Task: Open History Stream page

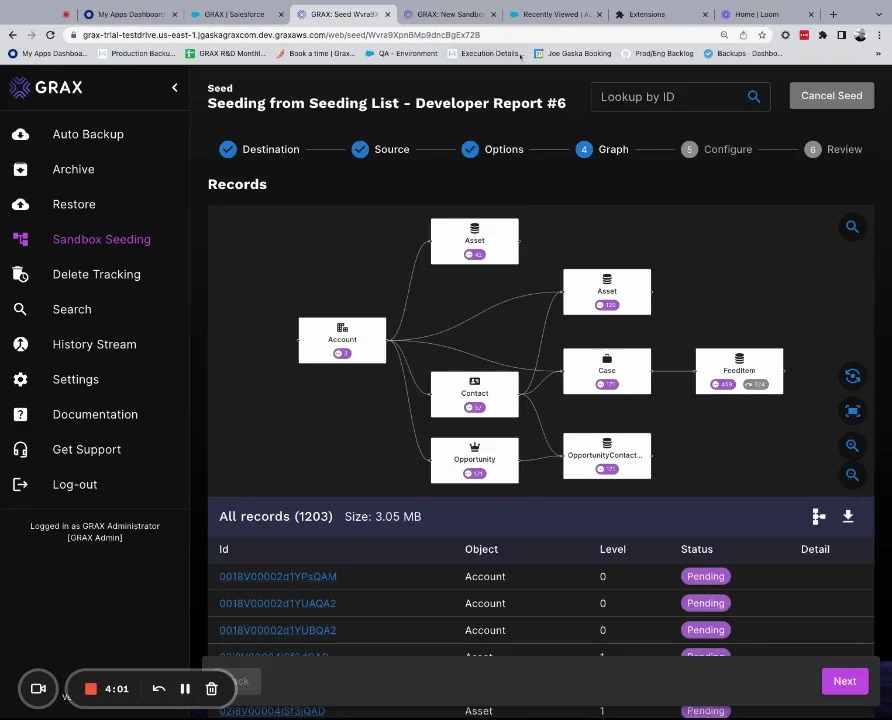Action: click(x=94, y=345)
